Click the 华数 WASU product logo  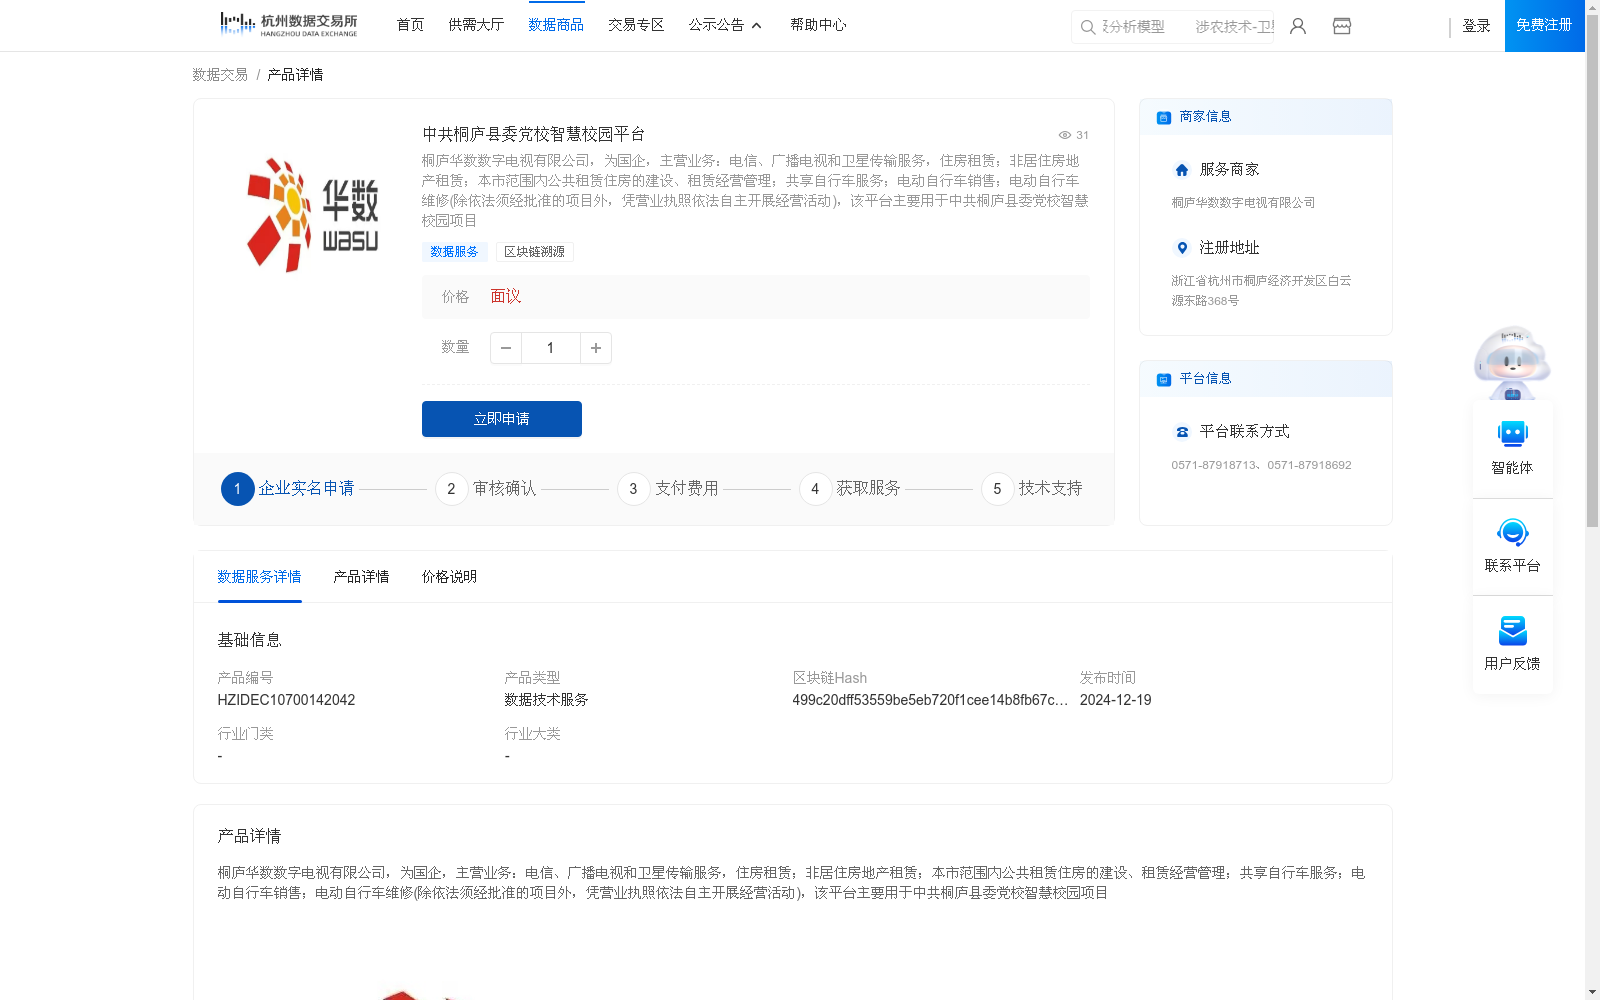pyautogui.click(x=313, y=214)
